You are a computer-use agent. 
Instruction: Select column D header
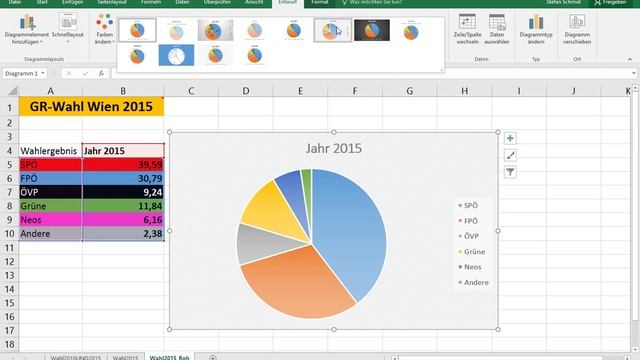point(246,91)
